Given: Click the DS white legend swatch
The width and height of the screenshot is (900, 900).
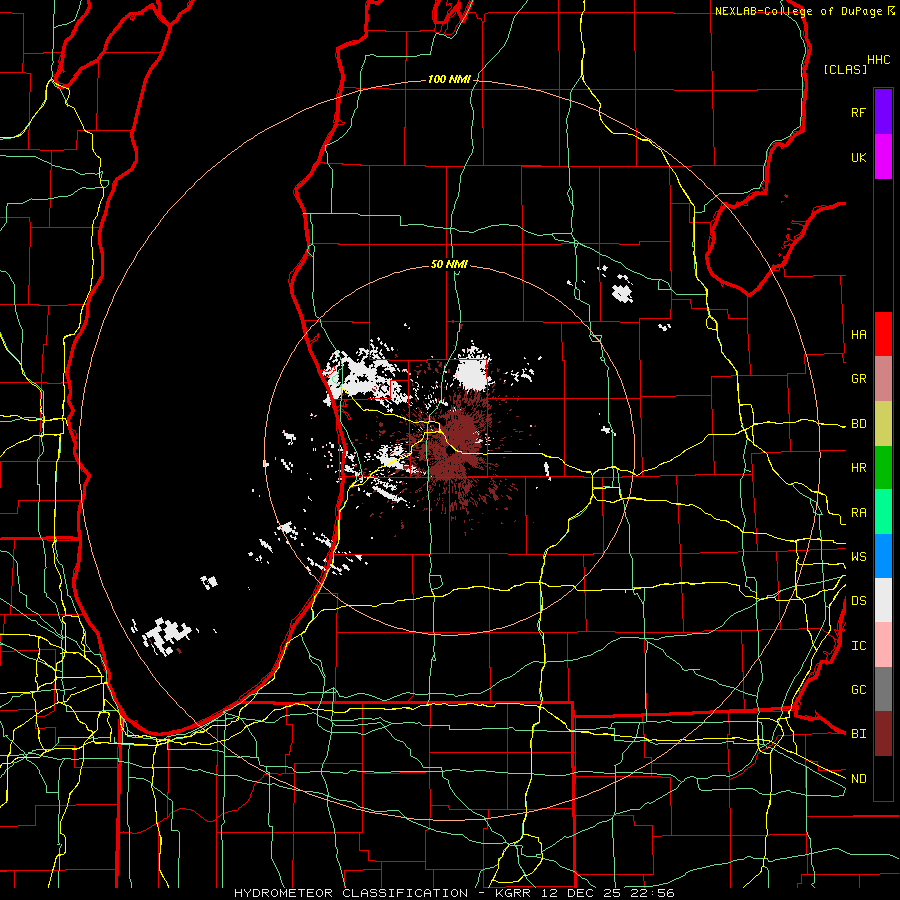Looking at the screenshot, I should pos(883,600).
